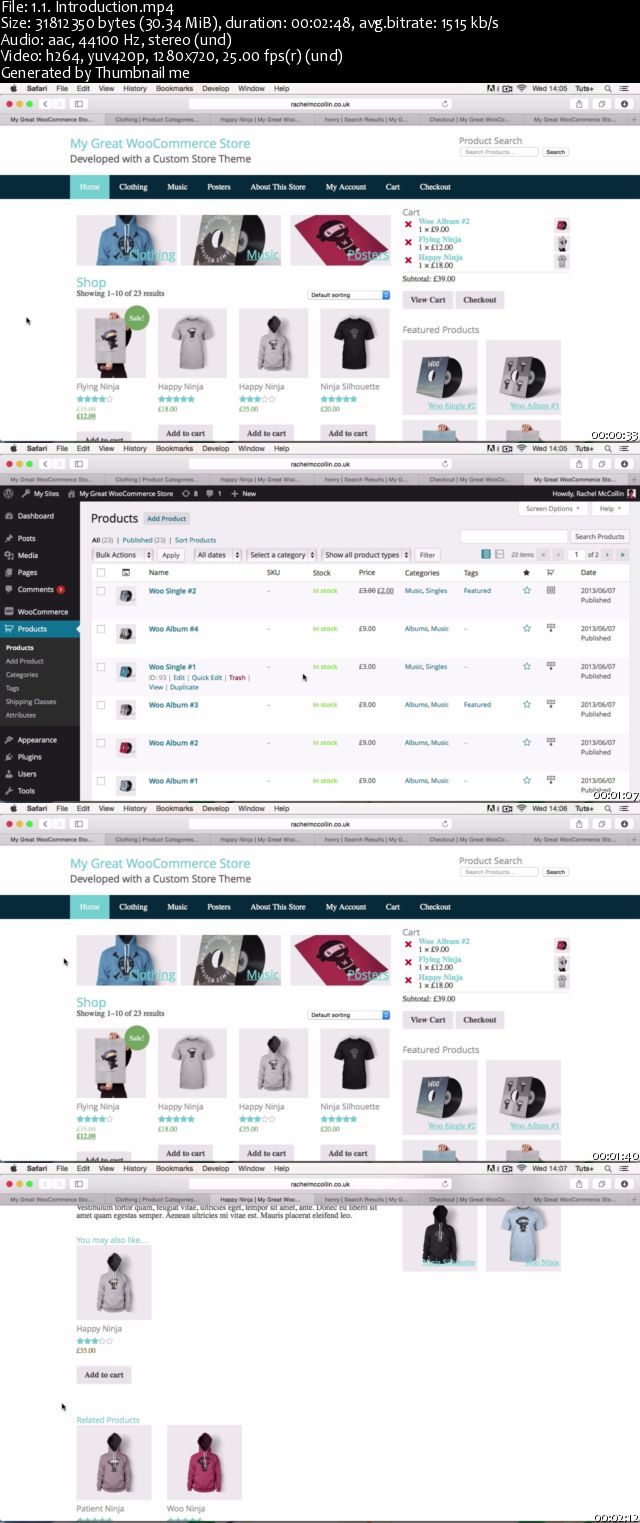Open Media in the WordPress admin sidebar

tap(27, 555)
